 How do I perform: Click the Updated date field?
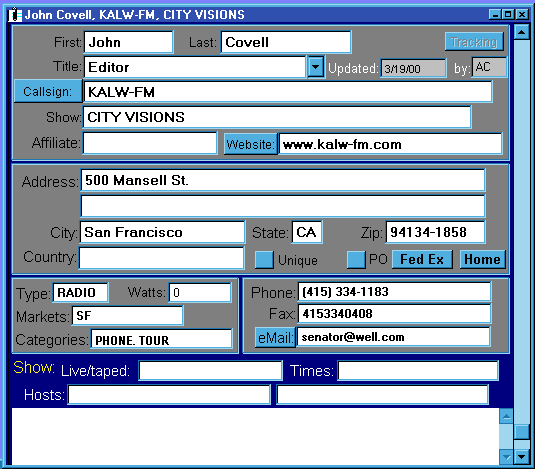point(413,69)
